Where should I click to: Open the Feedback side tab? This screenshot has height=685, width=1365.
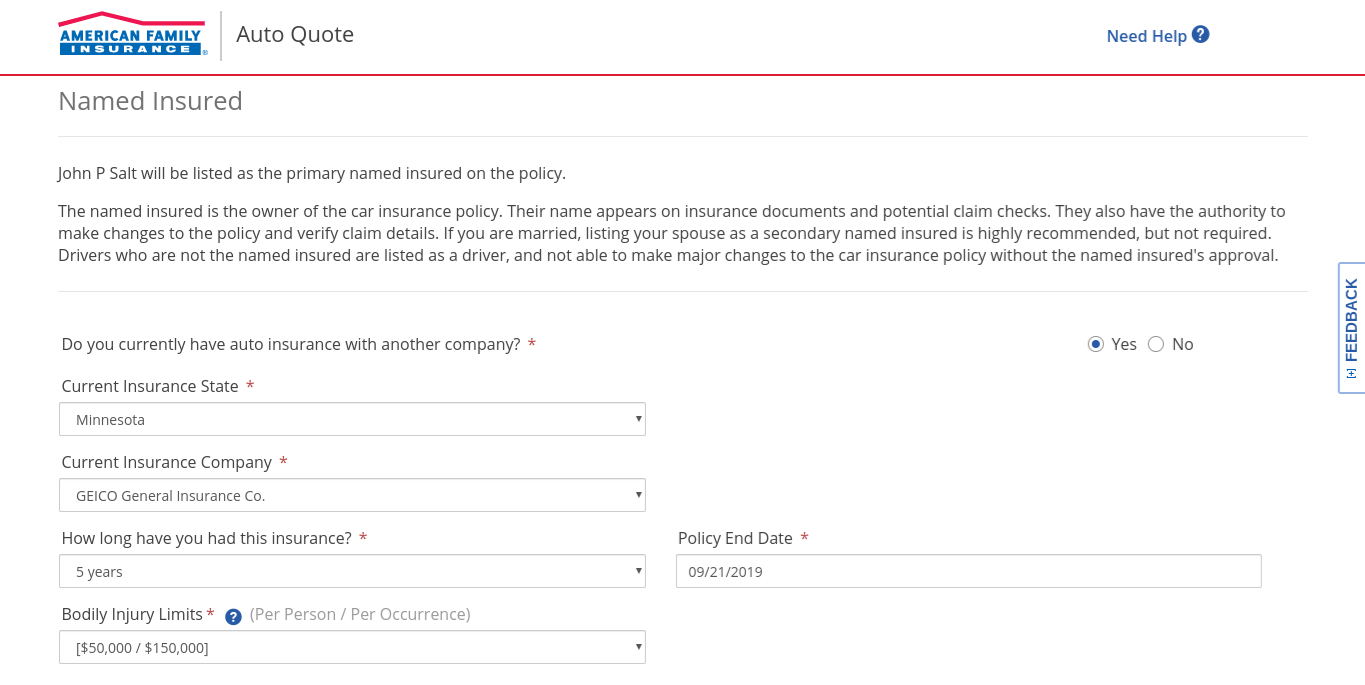[x=1351, y=320]
